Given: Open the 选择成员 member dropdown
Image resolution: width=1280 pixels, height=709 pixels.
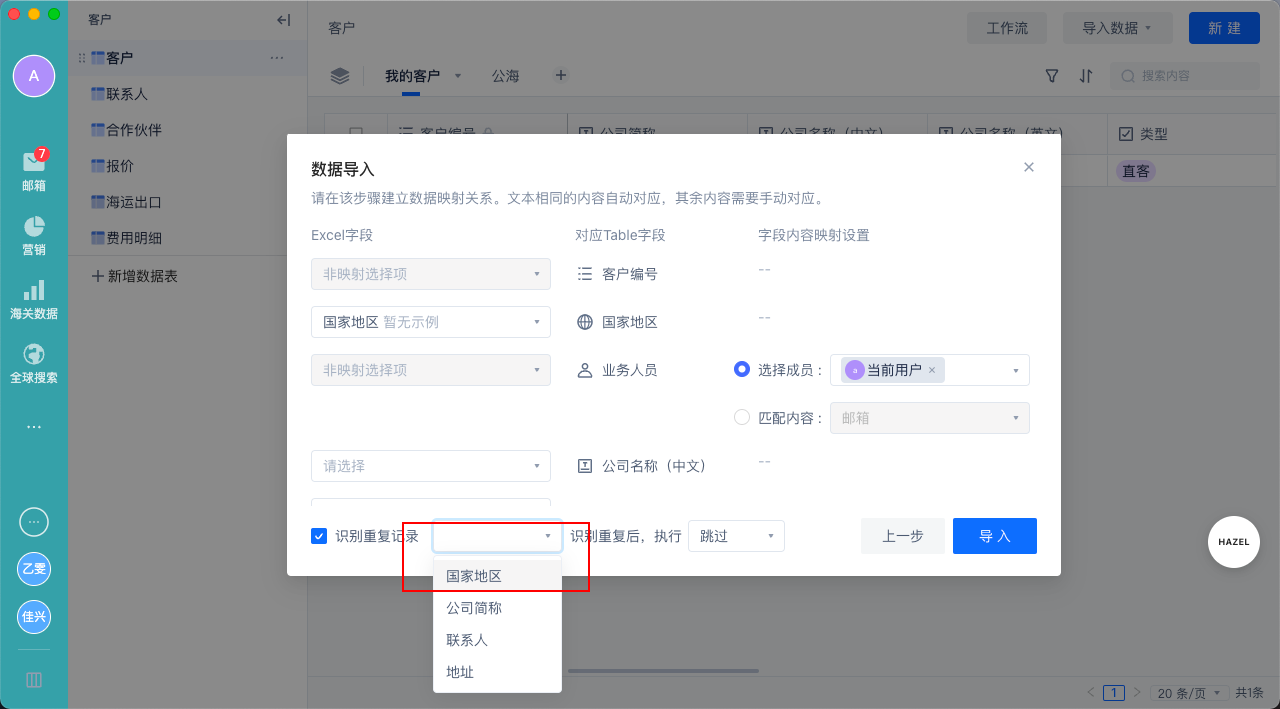Looking at the screenshot, I should 930,370.
